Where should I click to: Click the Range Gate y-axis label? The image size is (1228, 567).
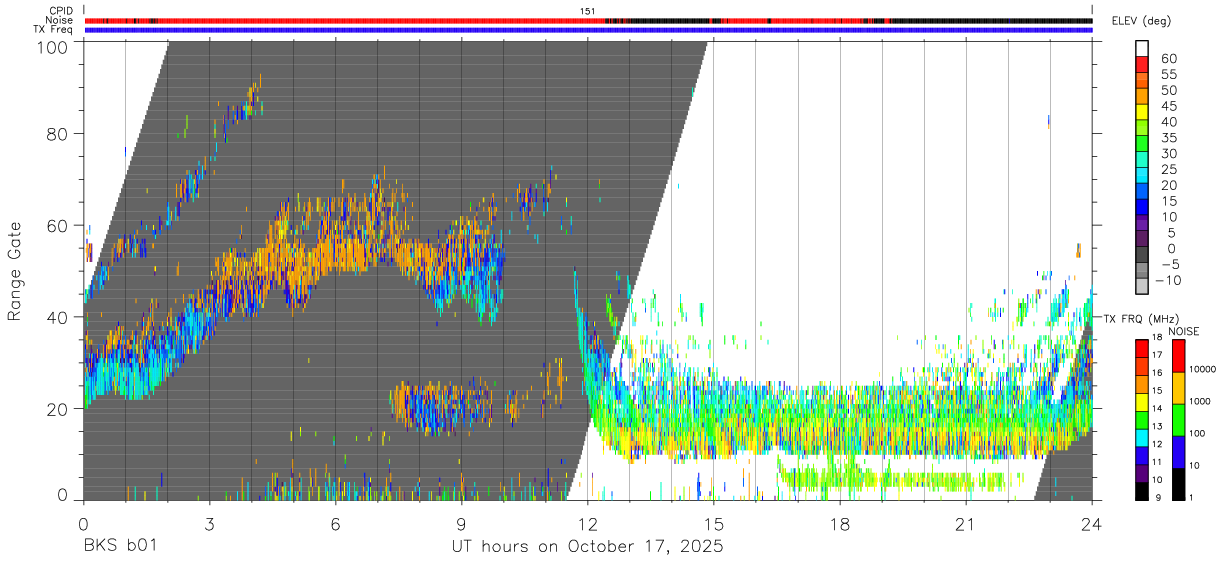coord(15,271)
